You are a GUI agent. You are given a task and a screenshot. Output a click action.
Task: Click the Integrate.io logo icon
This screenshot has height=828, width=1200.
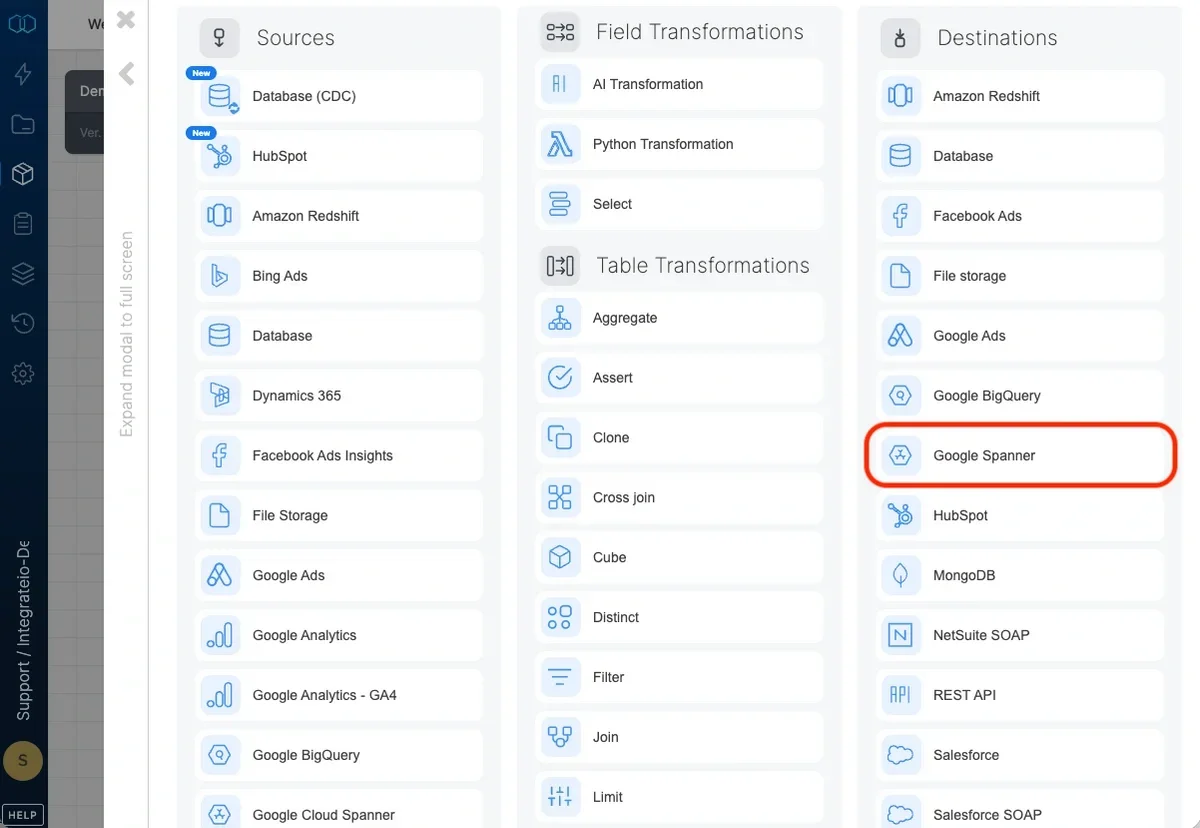22,22
